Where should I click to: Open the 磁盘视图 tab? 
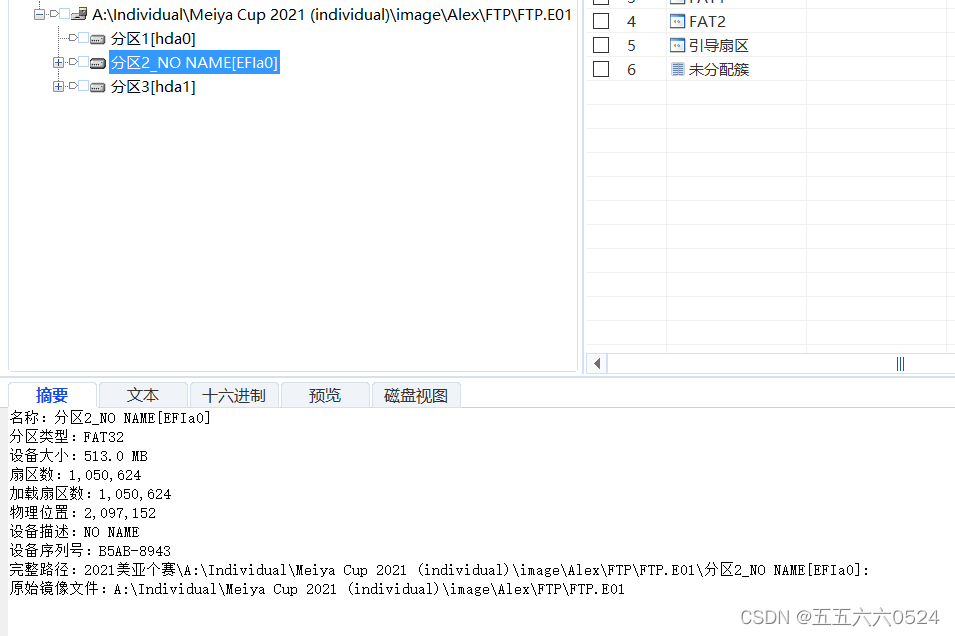tap(416, 395)
